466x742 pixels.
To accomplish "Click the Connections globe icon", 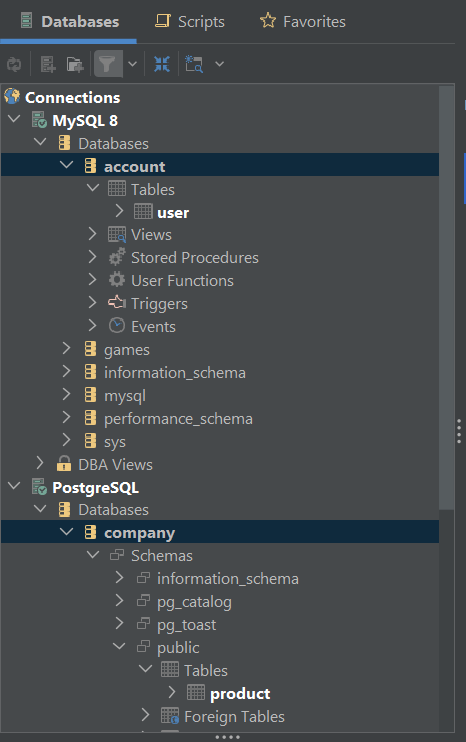I will [12, 97].
